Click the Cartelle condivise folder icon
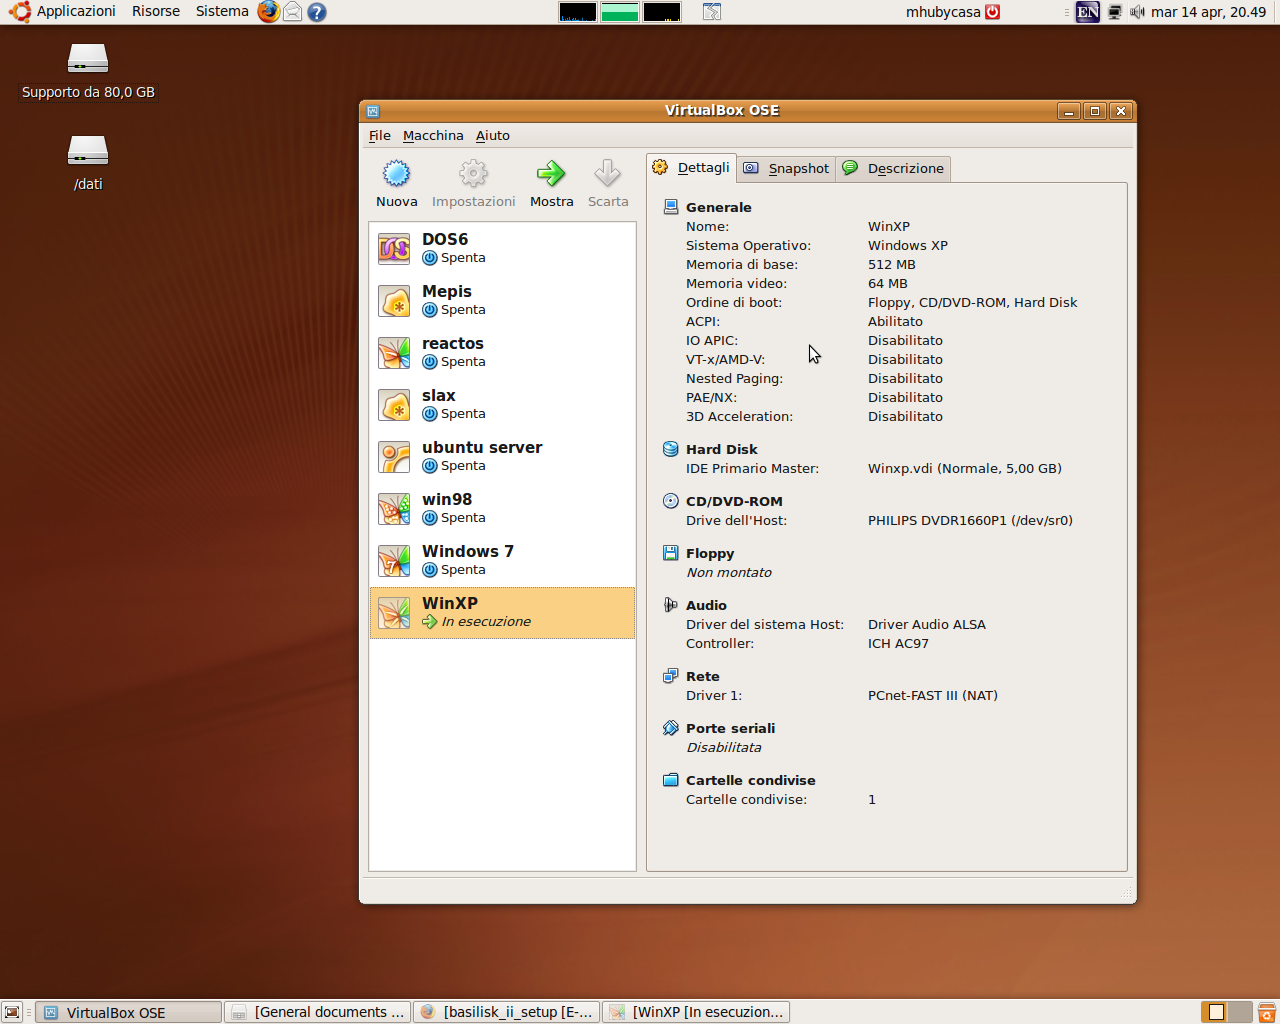1280x1024 pixels. coord(671,780)
